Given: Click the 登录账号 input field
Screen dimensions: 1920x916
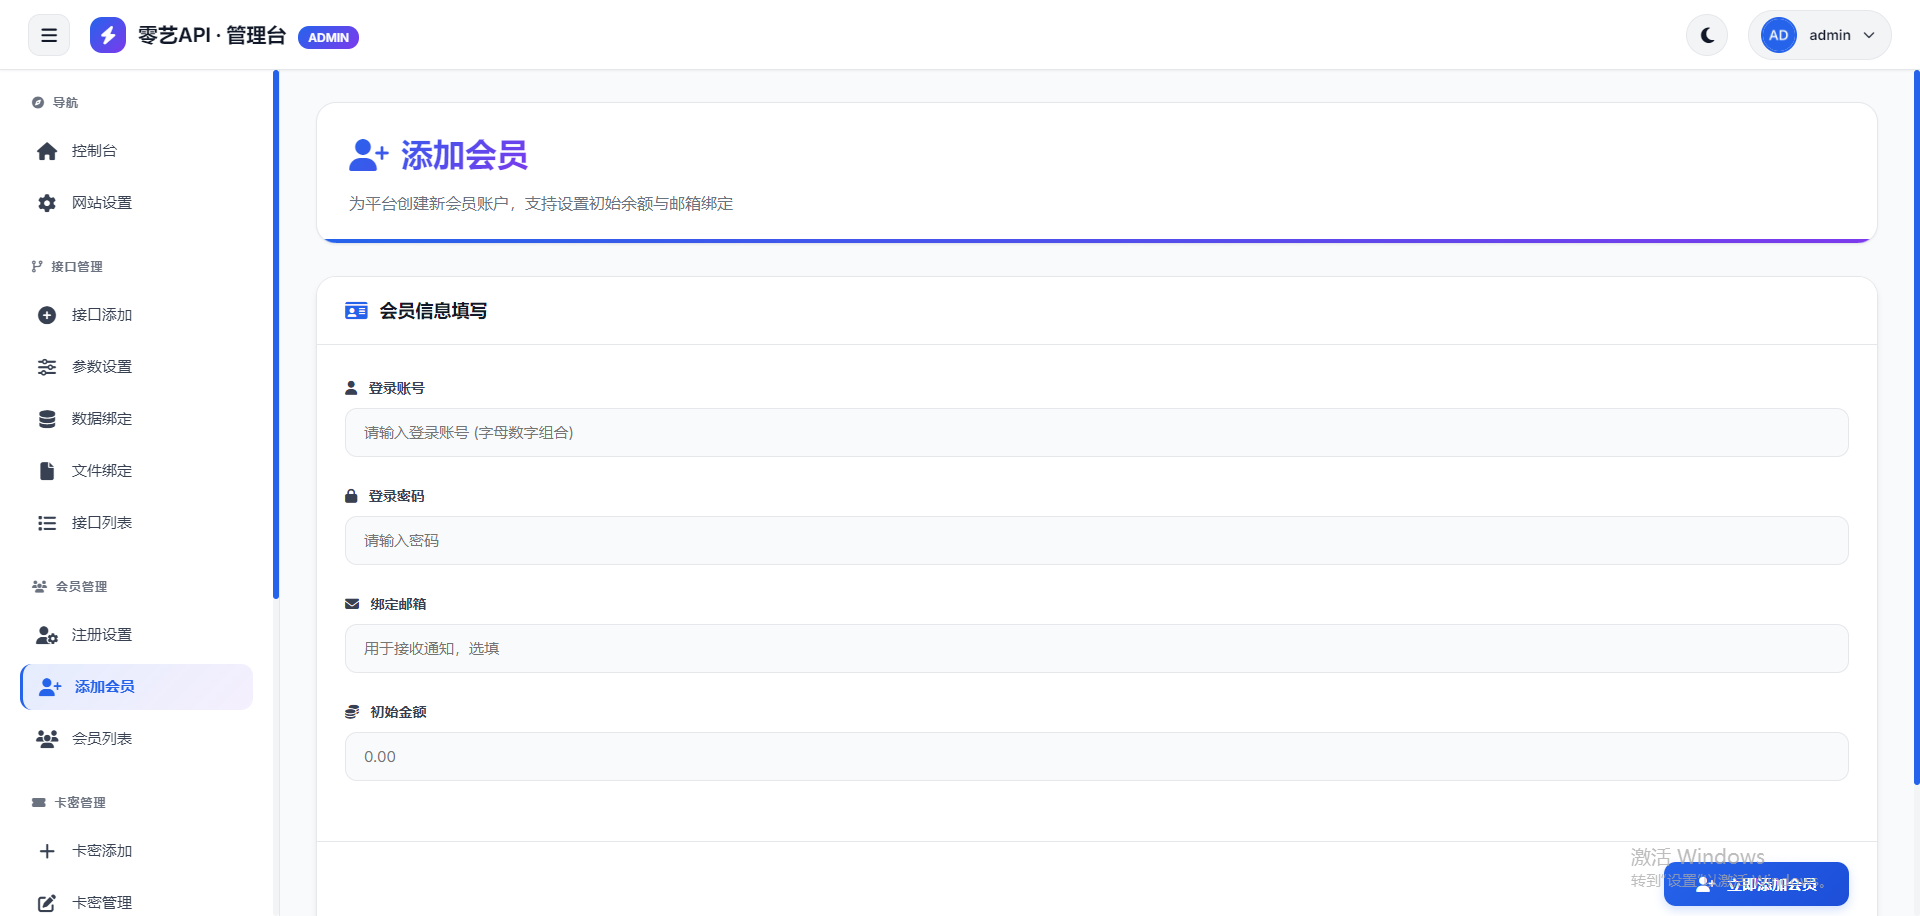Looking at the screenshot, I should point(1096,433).
